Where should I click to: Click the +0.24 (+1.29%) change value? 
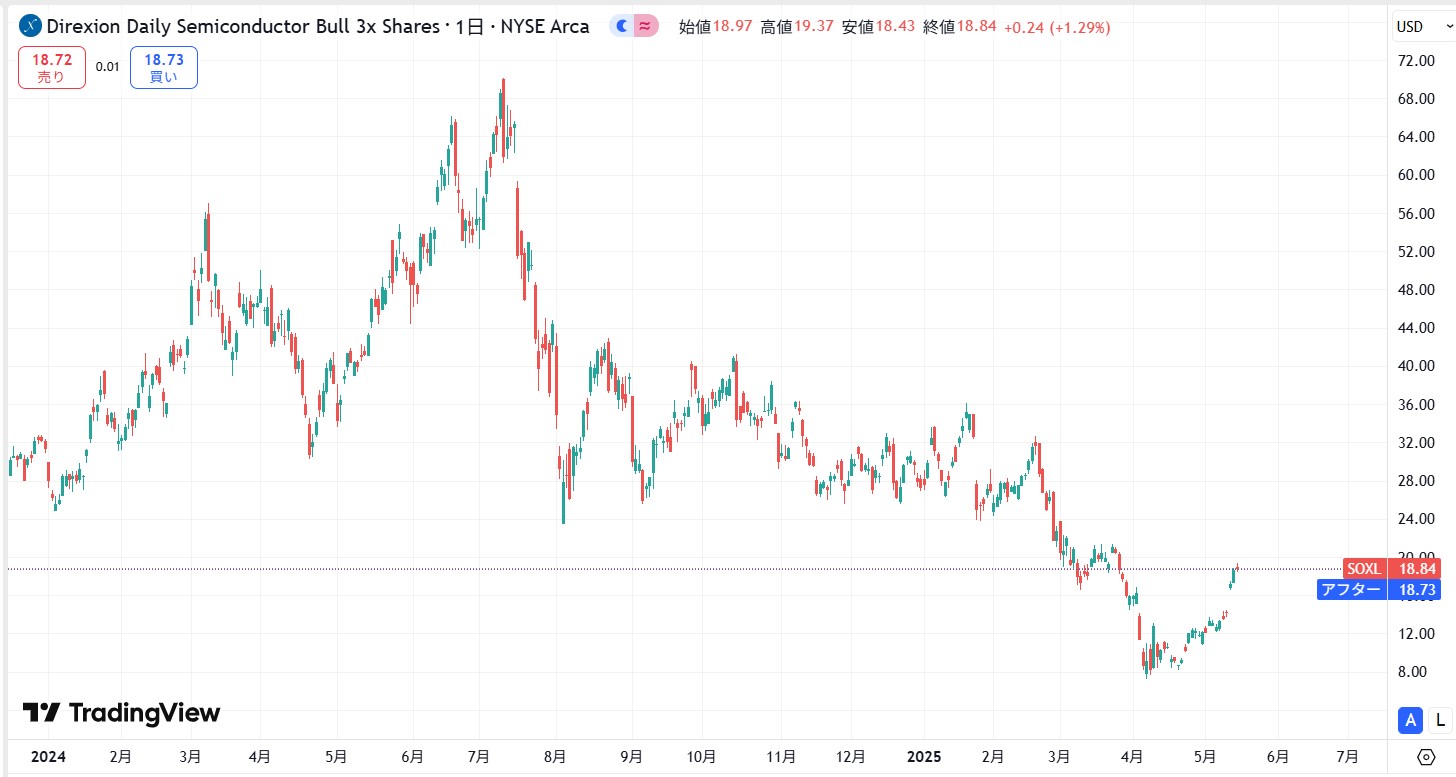(1057, 27)
